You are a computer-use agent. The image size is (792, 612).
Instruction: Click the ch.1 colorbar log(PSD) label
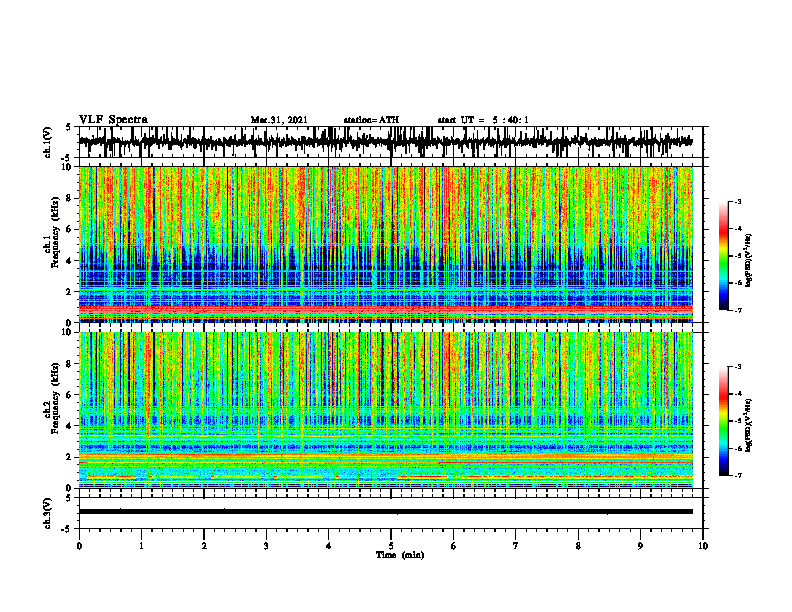tap(749, 261)
